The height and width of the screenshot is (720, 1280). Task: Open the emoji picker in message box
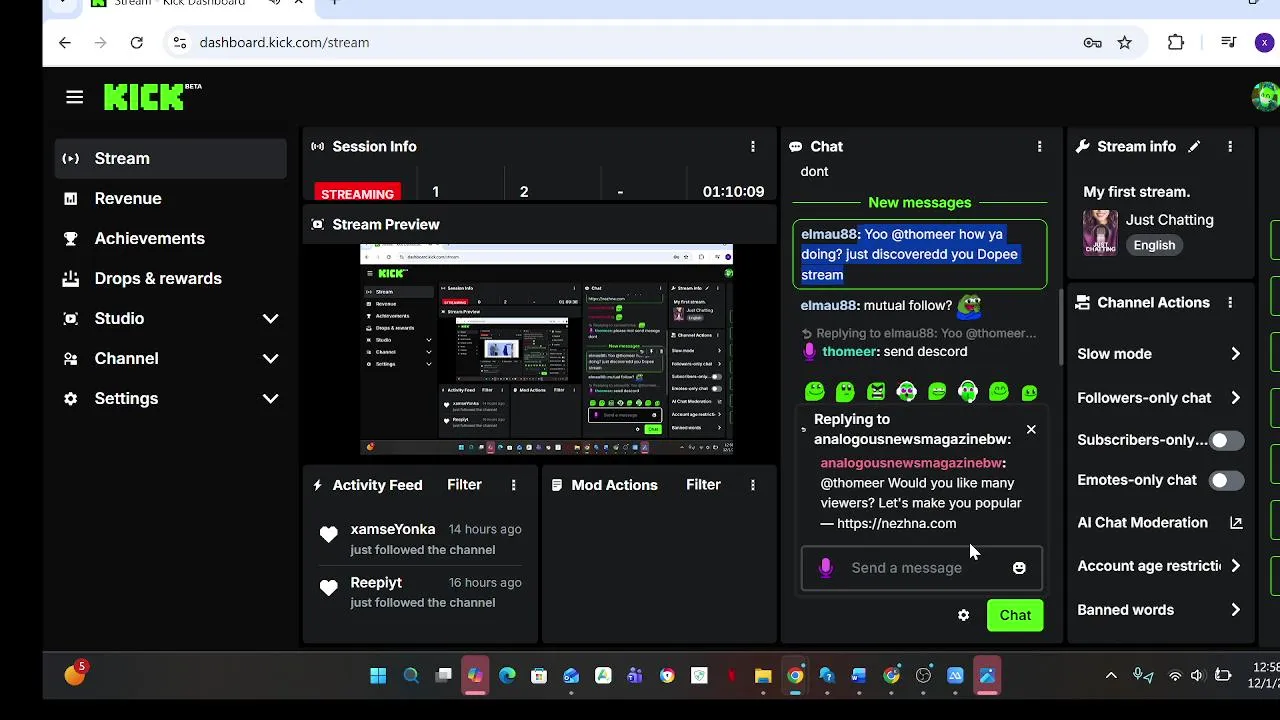(x=1019, y=568)
